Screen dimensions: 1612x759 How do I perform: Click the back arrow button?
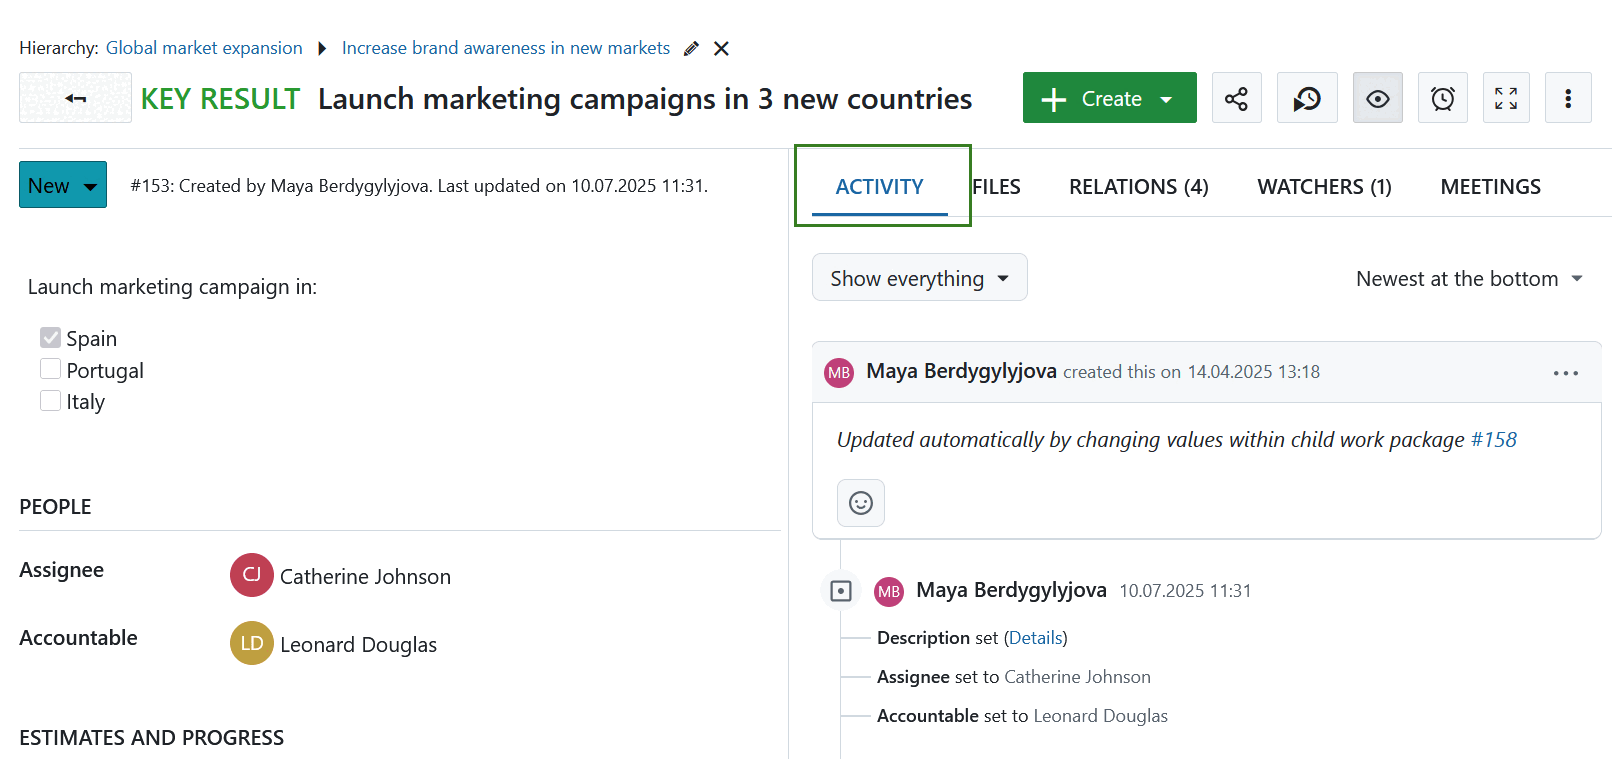[x=75, y=98]
